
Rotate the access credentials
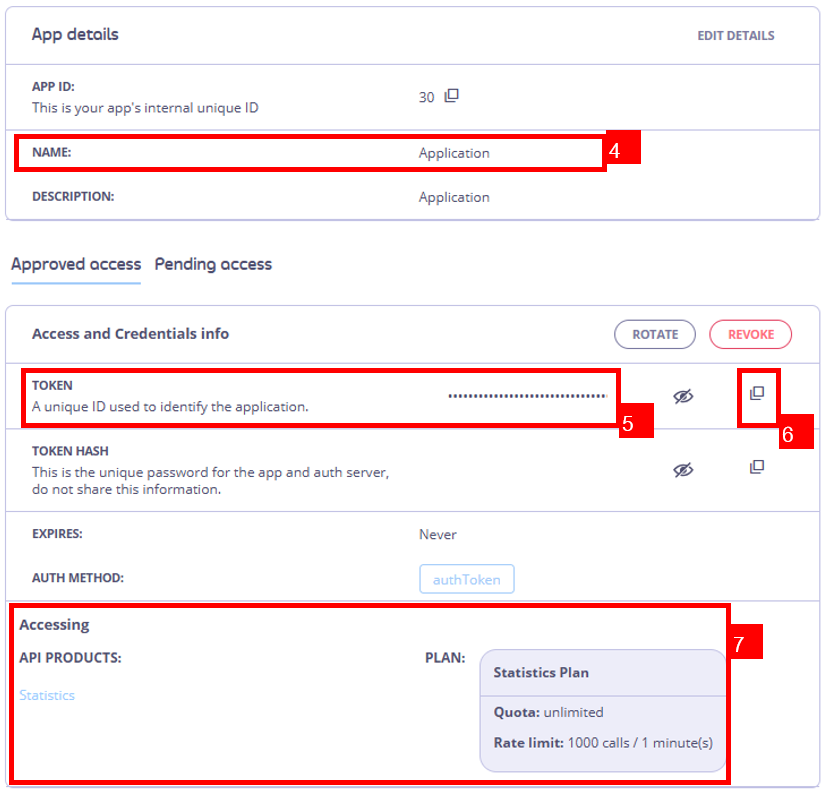tap(655, 335)
